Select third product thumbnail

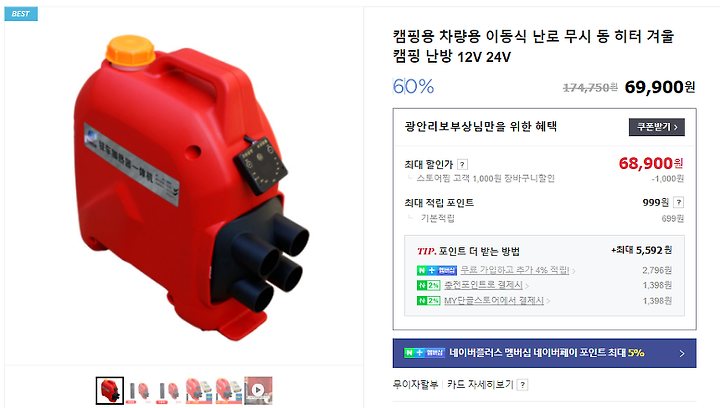(168, 391)
